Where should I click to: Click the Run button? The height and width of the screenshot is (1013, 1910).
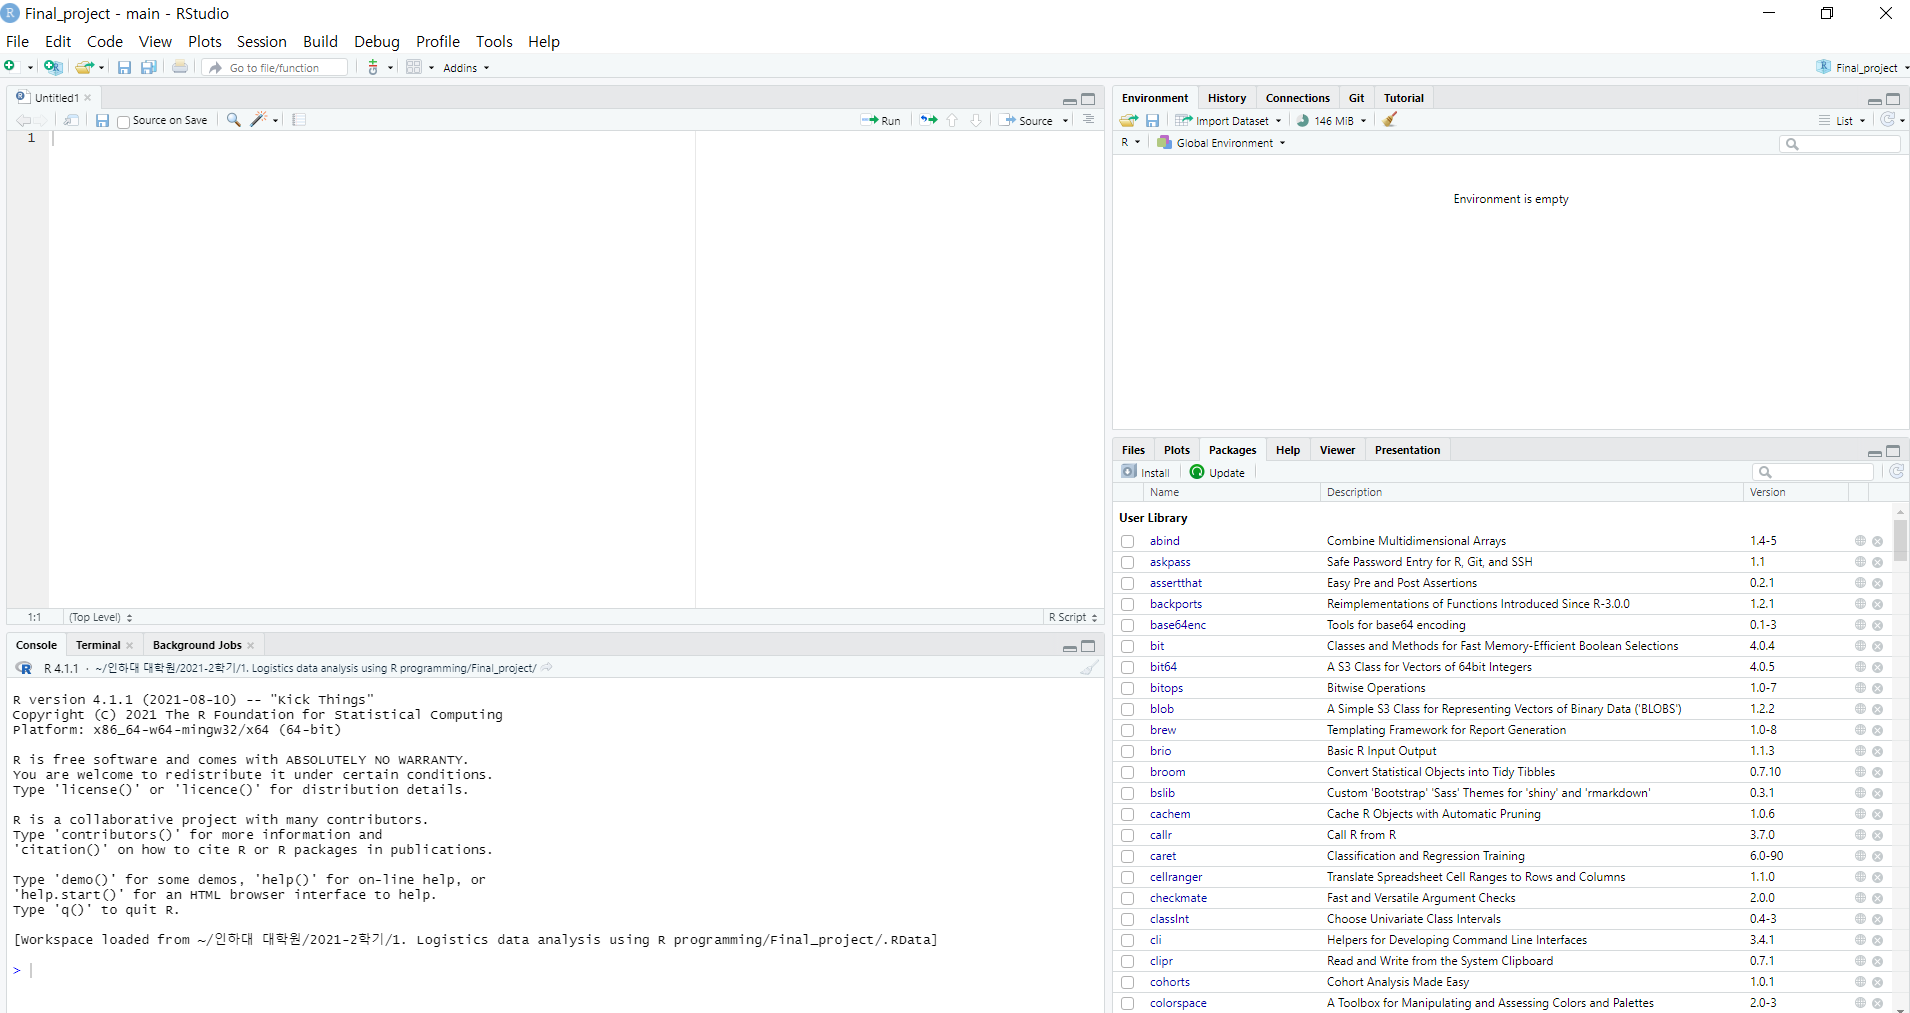881,120
